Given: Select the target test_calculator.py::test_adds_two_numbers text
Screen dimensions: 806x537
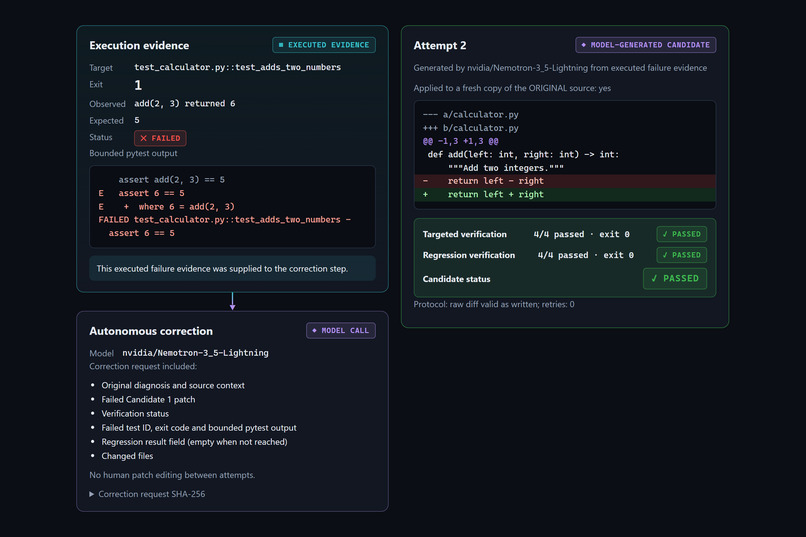Looking at the screenshot, I should pyautogui.click(x=237, y=67).
